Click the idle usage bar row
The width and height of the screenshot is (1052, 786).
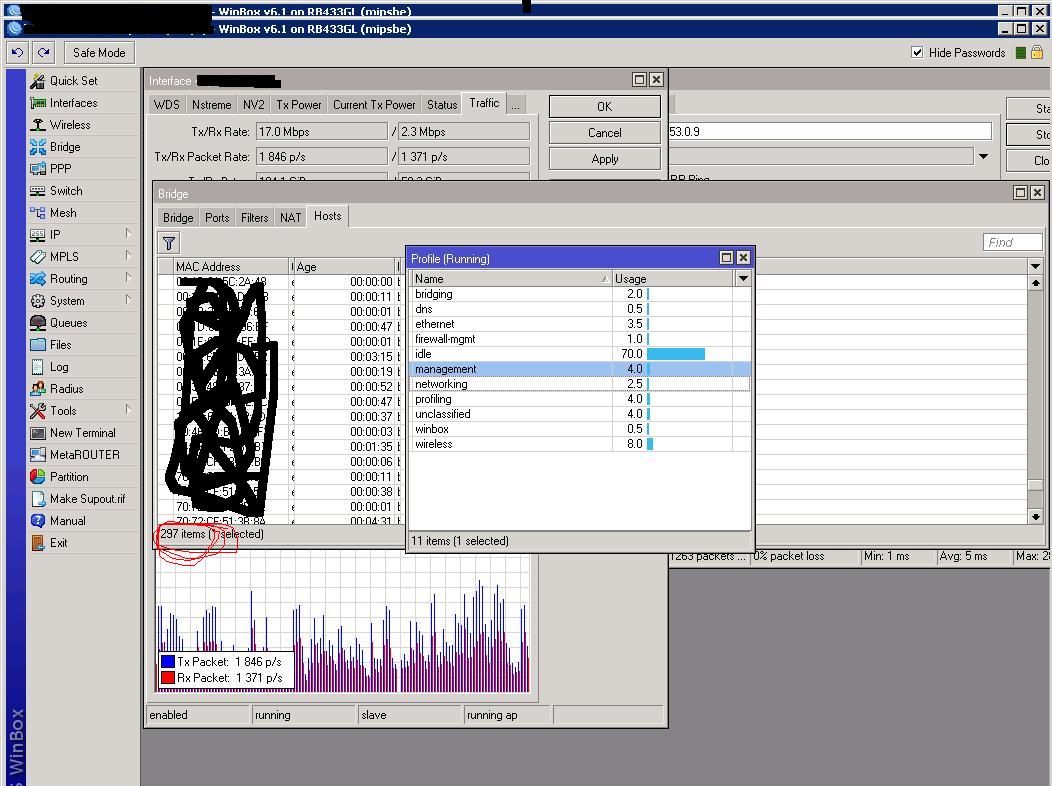pos(676,354)
